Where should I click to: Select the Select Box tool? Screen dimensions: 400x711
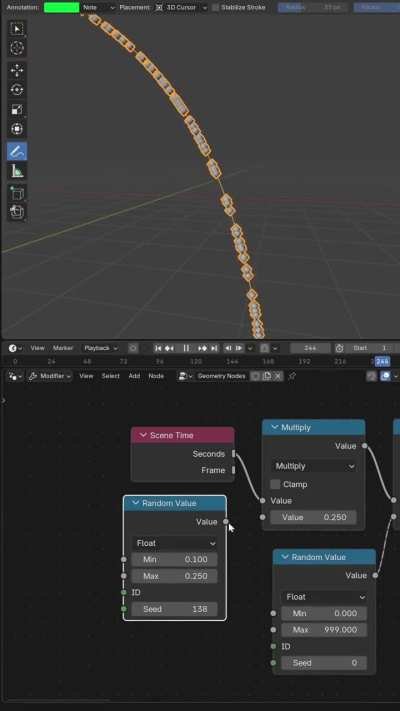17,29
